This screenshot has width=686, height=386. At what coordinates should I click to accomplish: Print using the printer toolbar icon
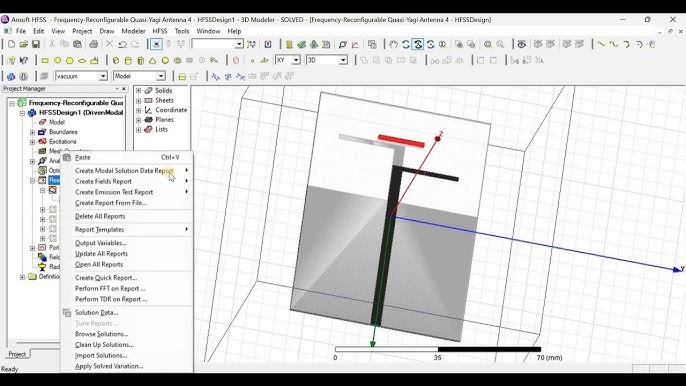click(x=94, y=44)
